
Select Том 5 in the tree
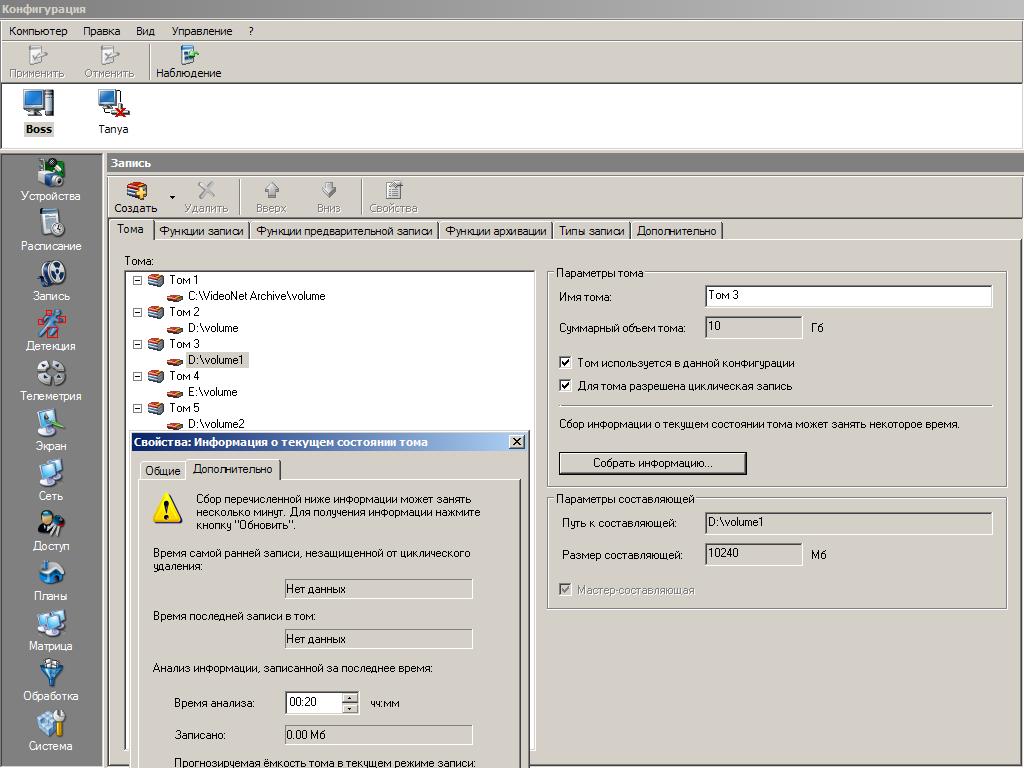[184, 408]
